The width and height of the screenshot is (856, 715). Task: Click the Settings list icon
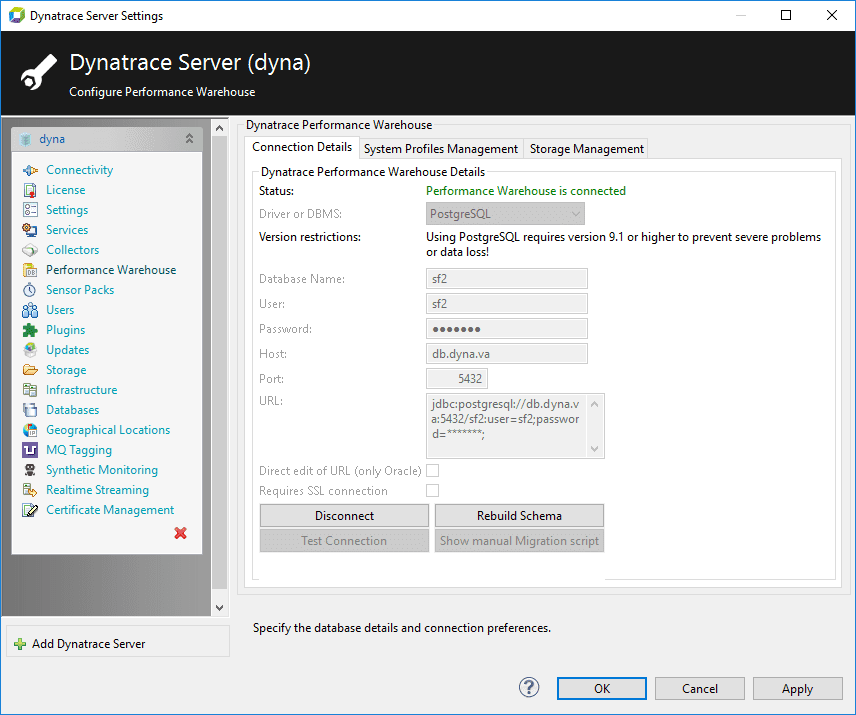tap(30, 210)
